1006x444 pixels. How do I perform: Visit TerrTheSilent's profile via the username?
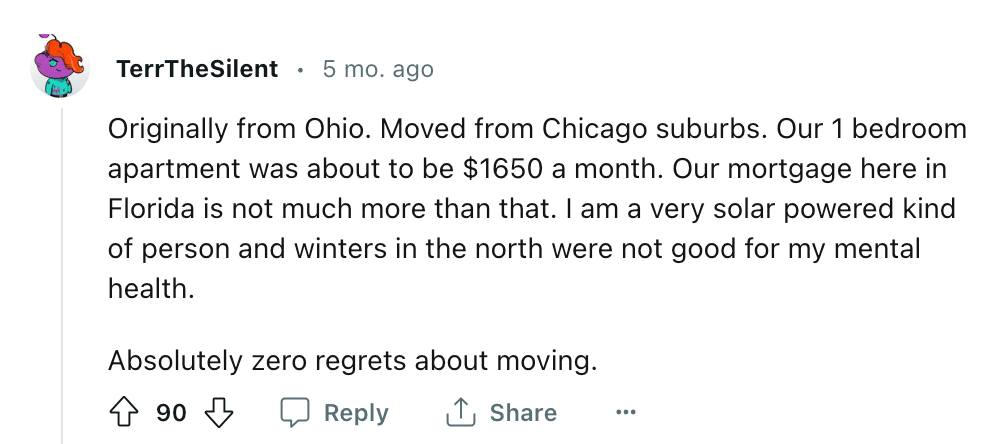click(x=197, y=69)
